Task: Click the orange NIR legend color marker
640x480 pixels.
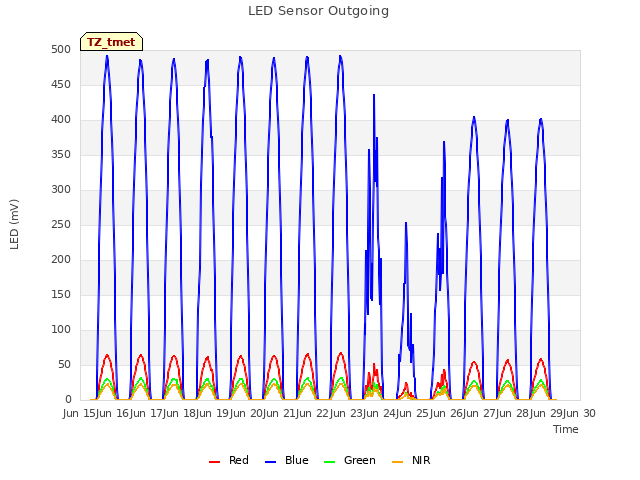Action: tap(397, 462)
